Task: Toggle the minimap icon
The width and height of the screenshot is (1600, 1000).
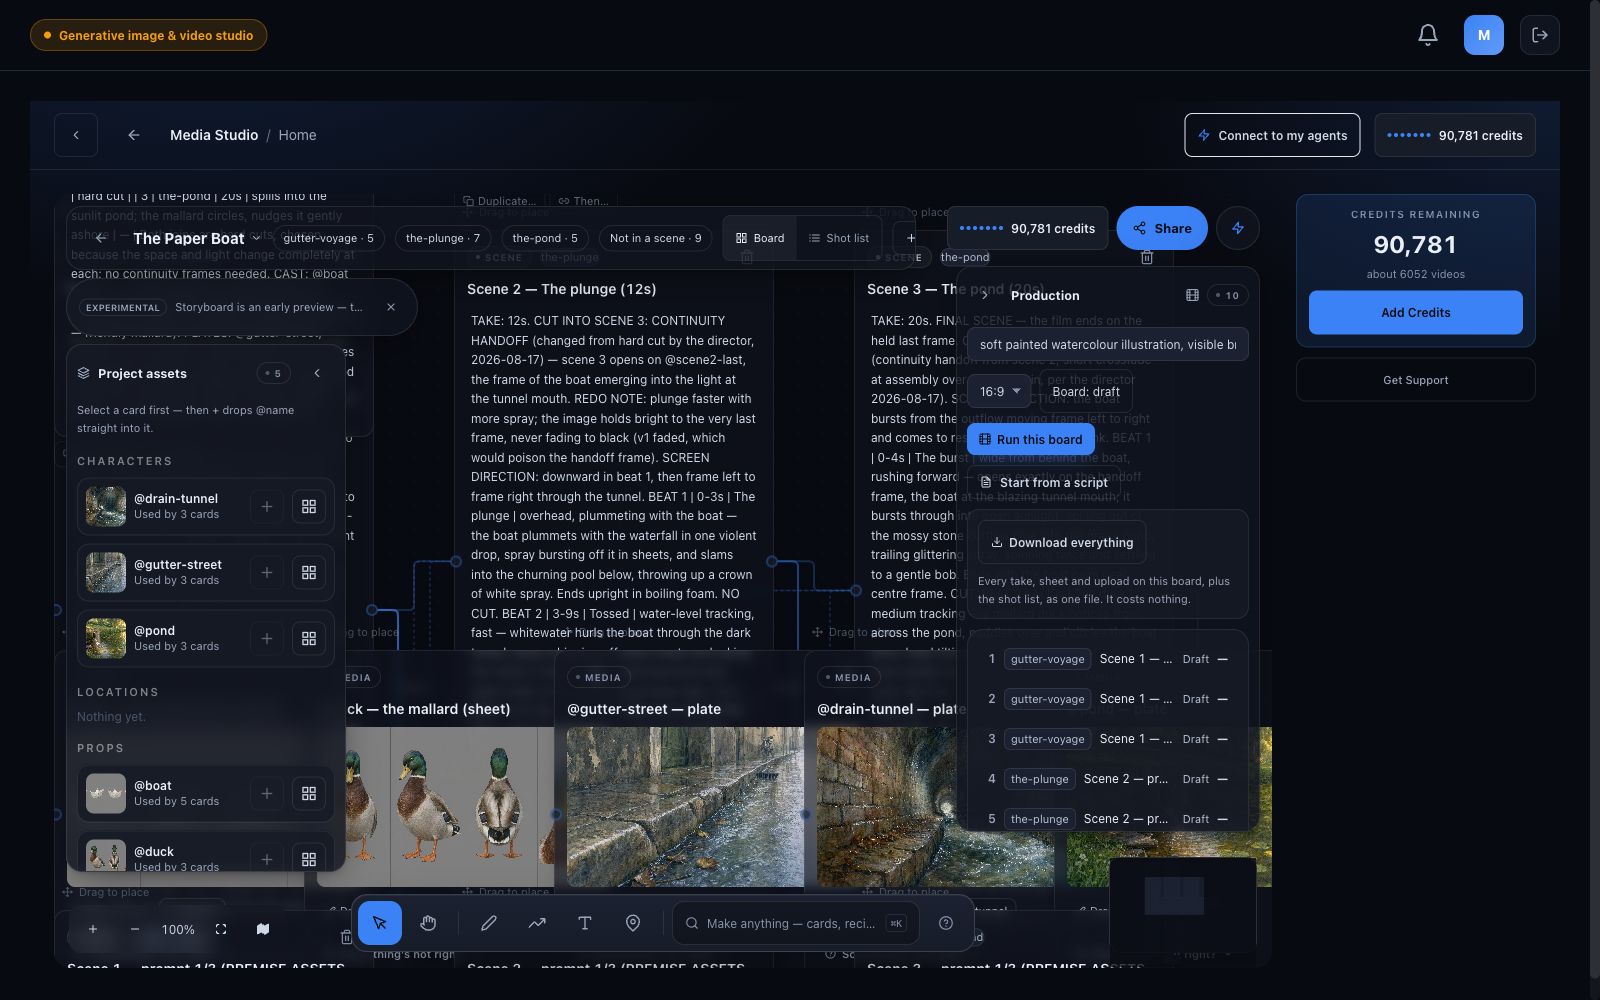Action: [263, 929]
